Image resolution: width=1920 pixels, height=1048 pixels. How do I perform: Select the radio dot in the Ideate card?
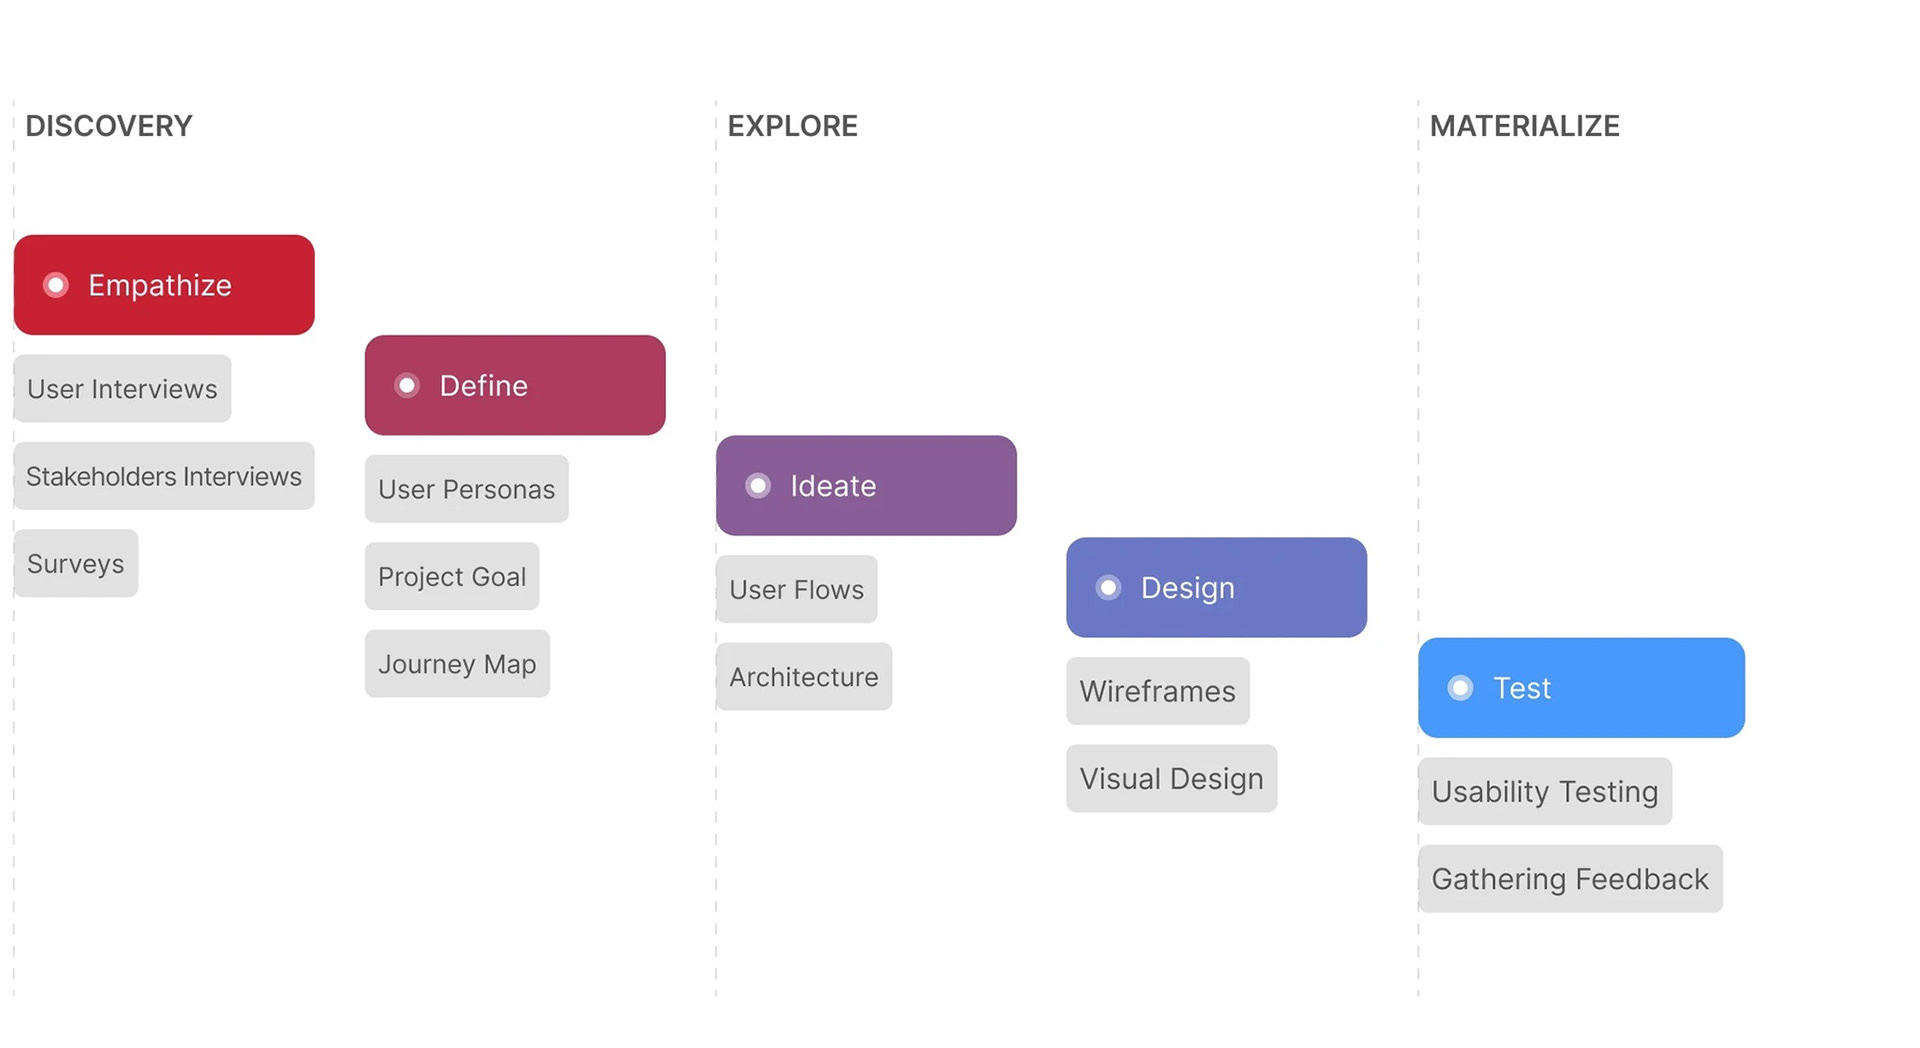tap(758, 485)
